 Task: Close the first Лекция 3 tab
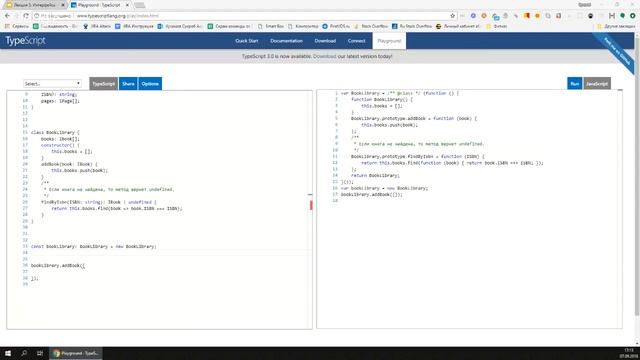(x=63, y=5)
